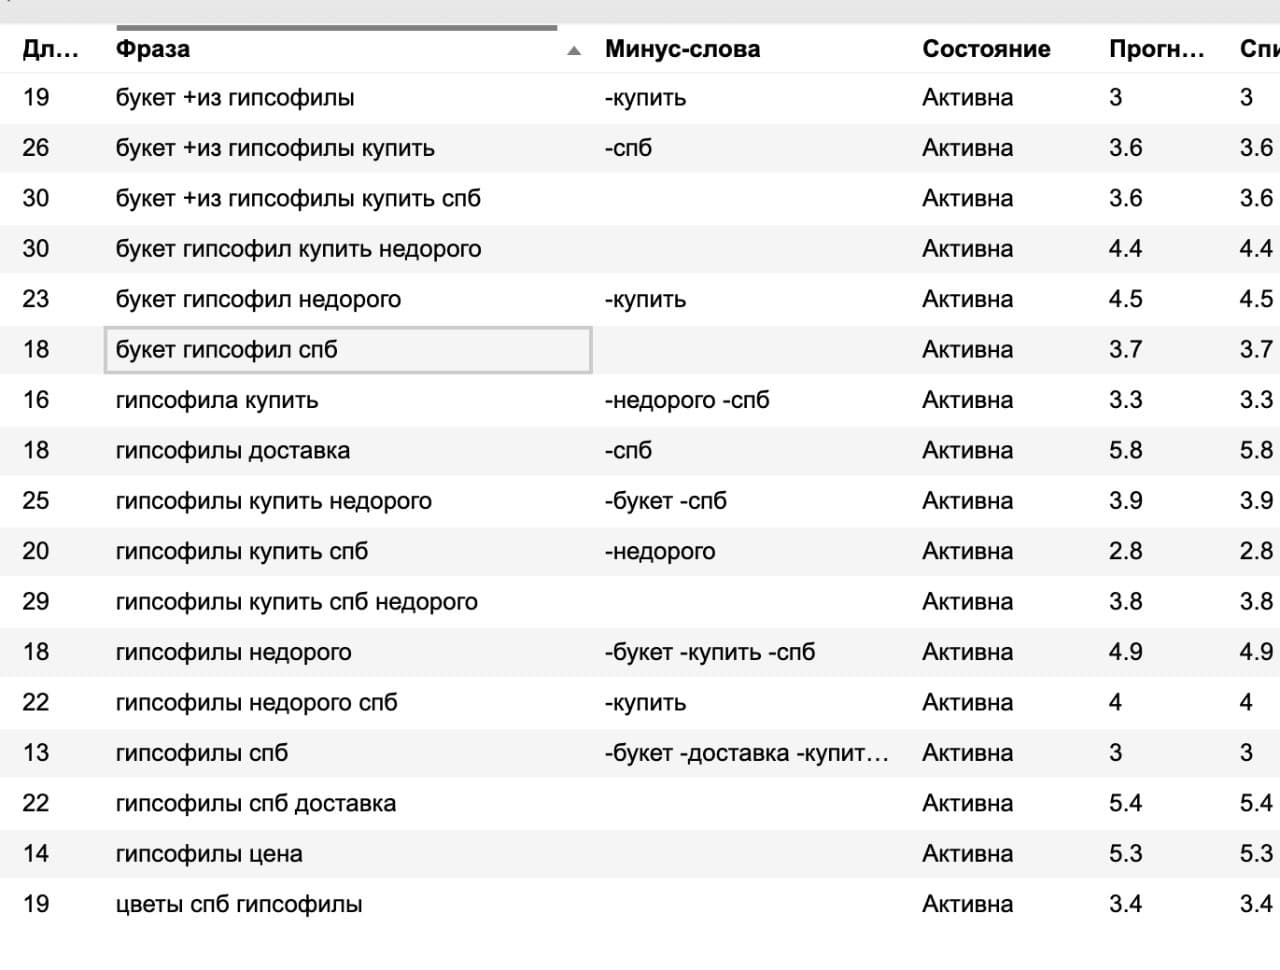Viewport: 1280px width, 970px height.
Task: Click the minus-words cell "-букет -купить -спб"
Action: pyautogui.click(x=709, y=652)
